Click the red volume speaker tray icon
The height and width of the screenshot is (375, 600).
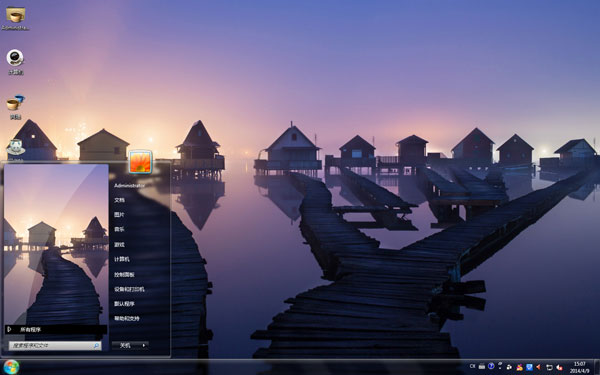(x=538, y=367)
